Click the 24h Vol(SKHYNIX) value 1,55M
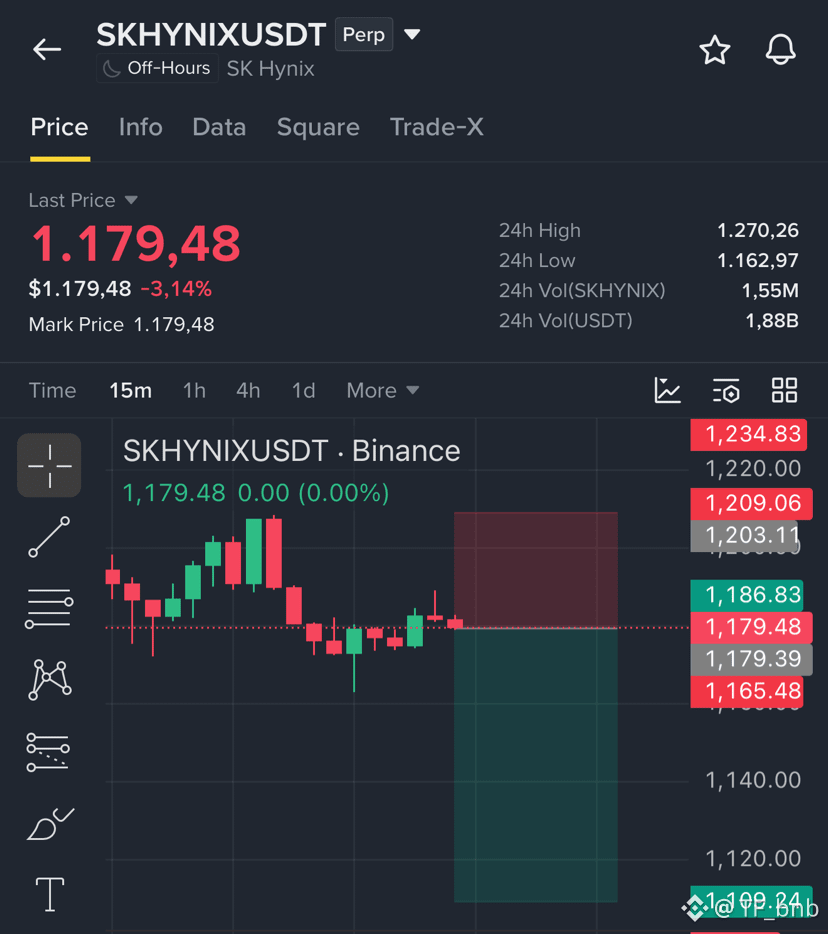The image size is (828, 934). point(770,291)
